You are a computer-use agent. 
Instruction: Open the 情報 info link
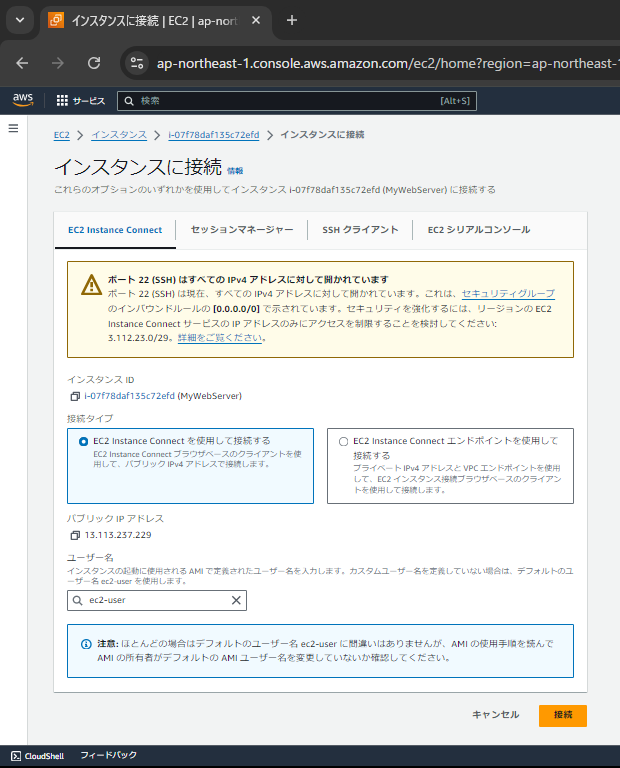click(x=235, y=171)
